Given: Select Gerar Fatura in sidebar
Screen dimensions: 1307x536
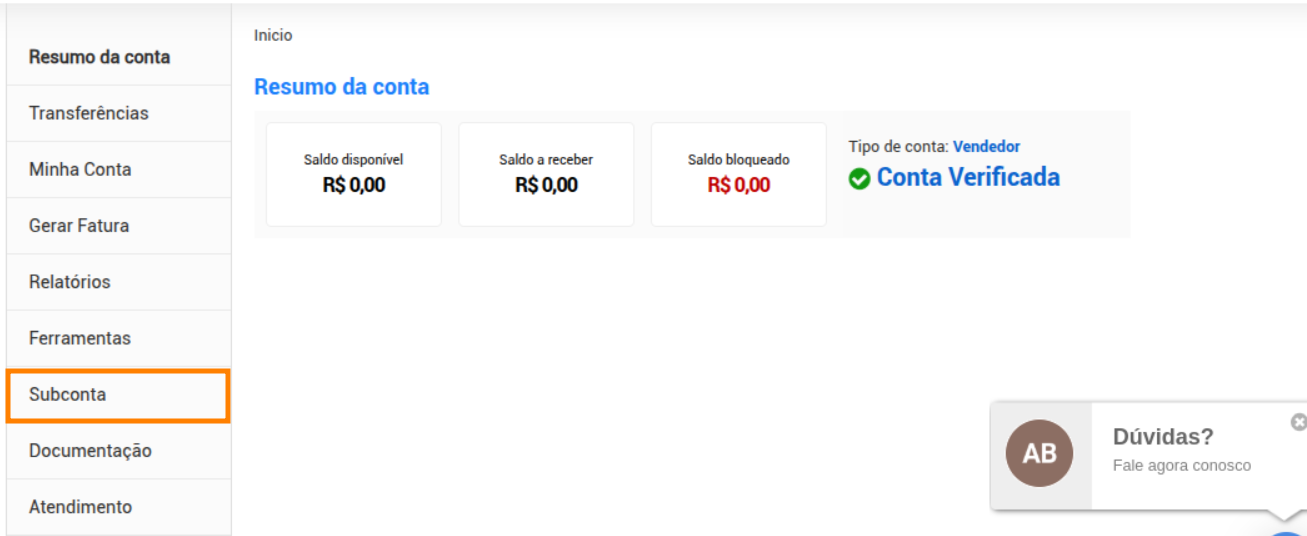Looking at the screenshot, I should (118, 226).
